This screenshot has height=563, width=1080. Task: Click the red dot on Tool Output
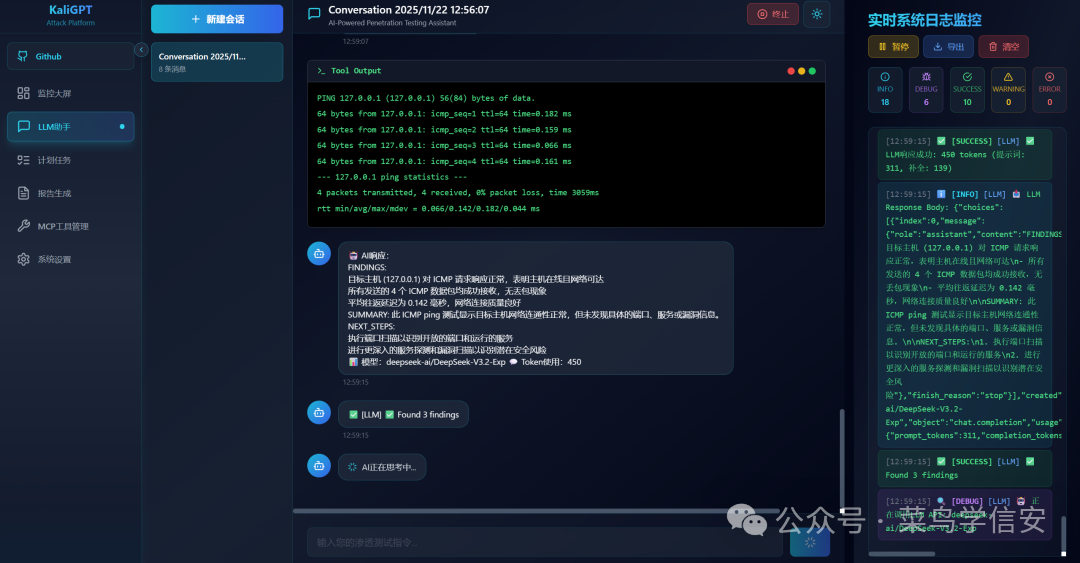791,71
